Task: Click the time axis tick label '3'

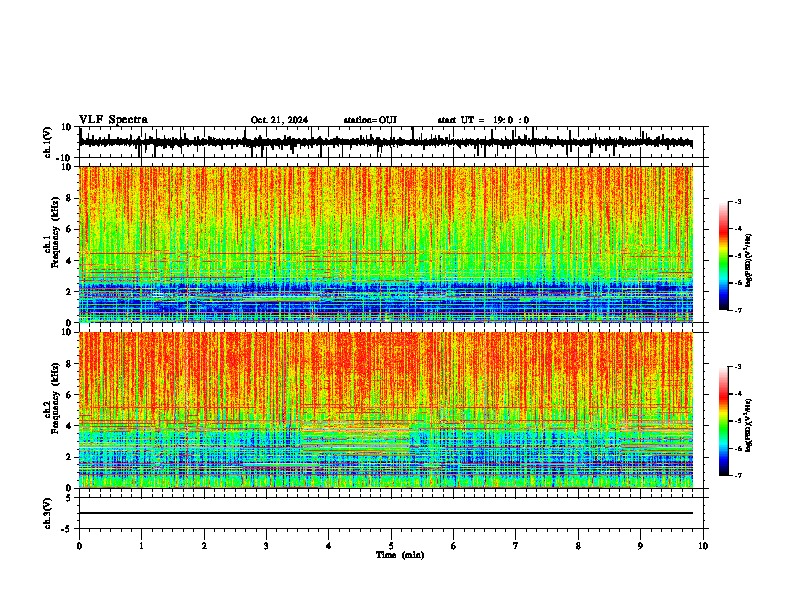Action: click(x=266, y=546)
